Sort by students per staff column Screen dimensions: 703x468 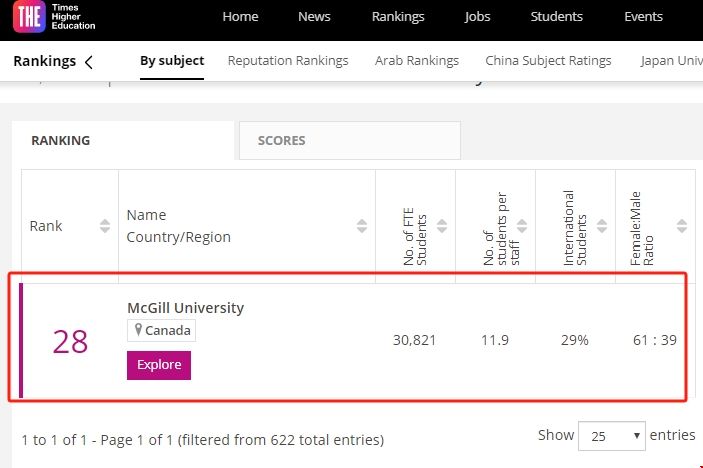click(523, 226)
